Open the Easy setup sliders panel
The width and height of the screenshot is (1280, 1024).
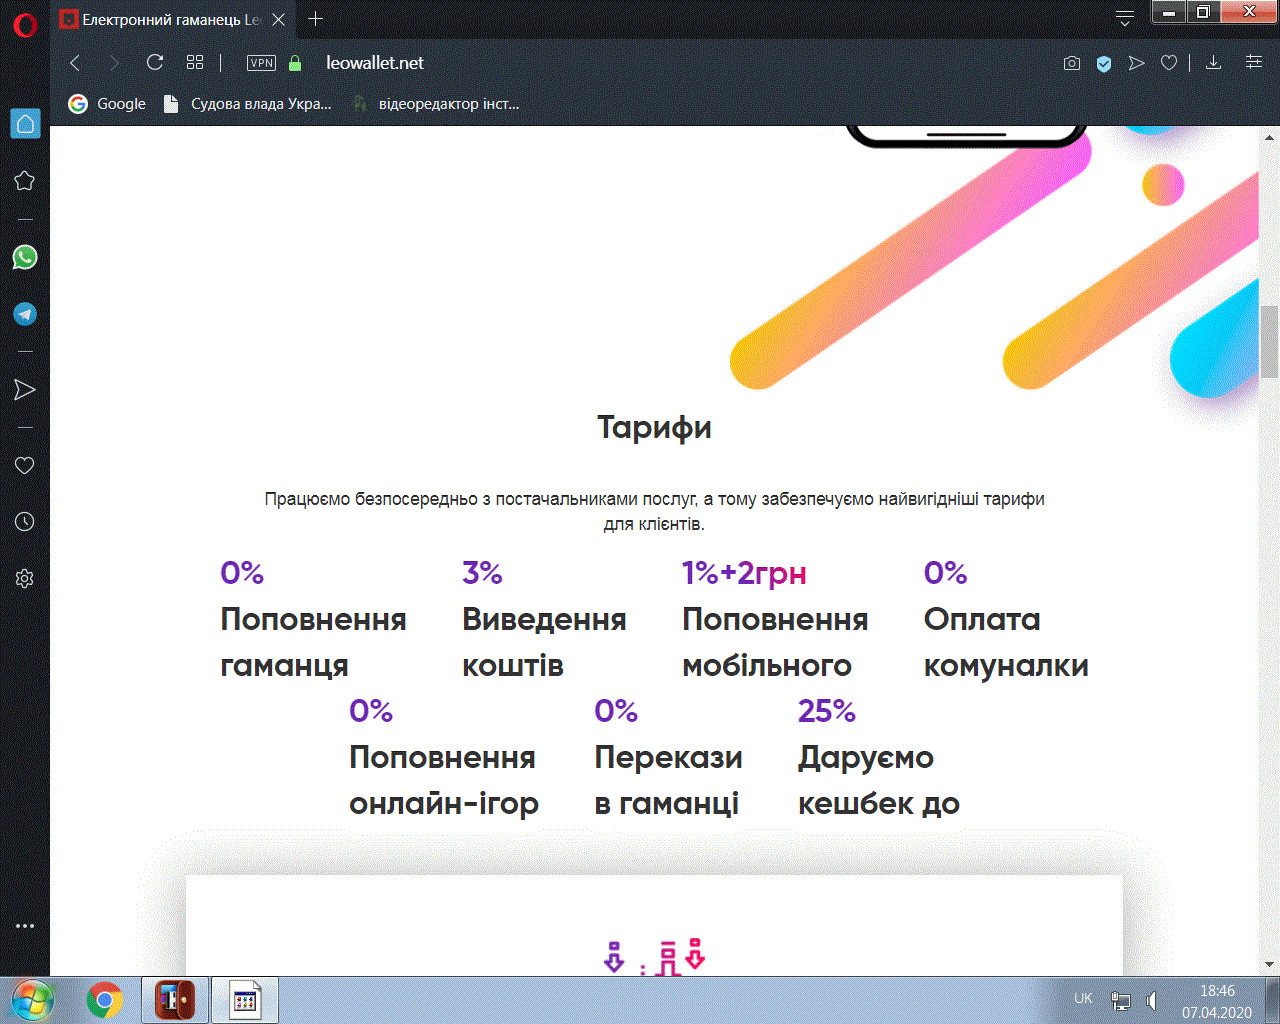[x=1254, y=62]
